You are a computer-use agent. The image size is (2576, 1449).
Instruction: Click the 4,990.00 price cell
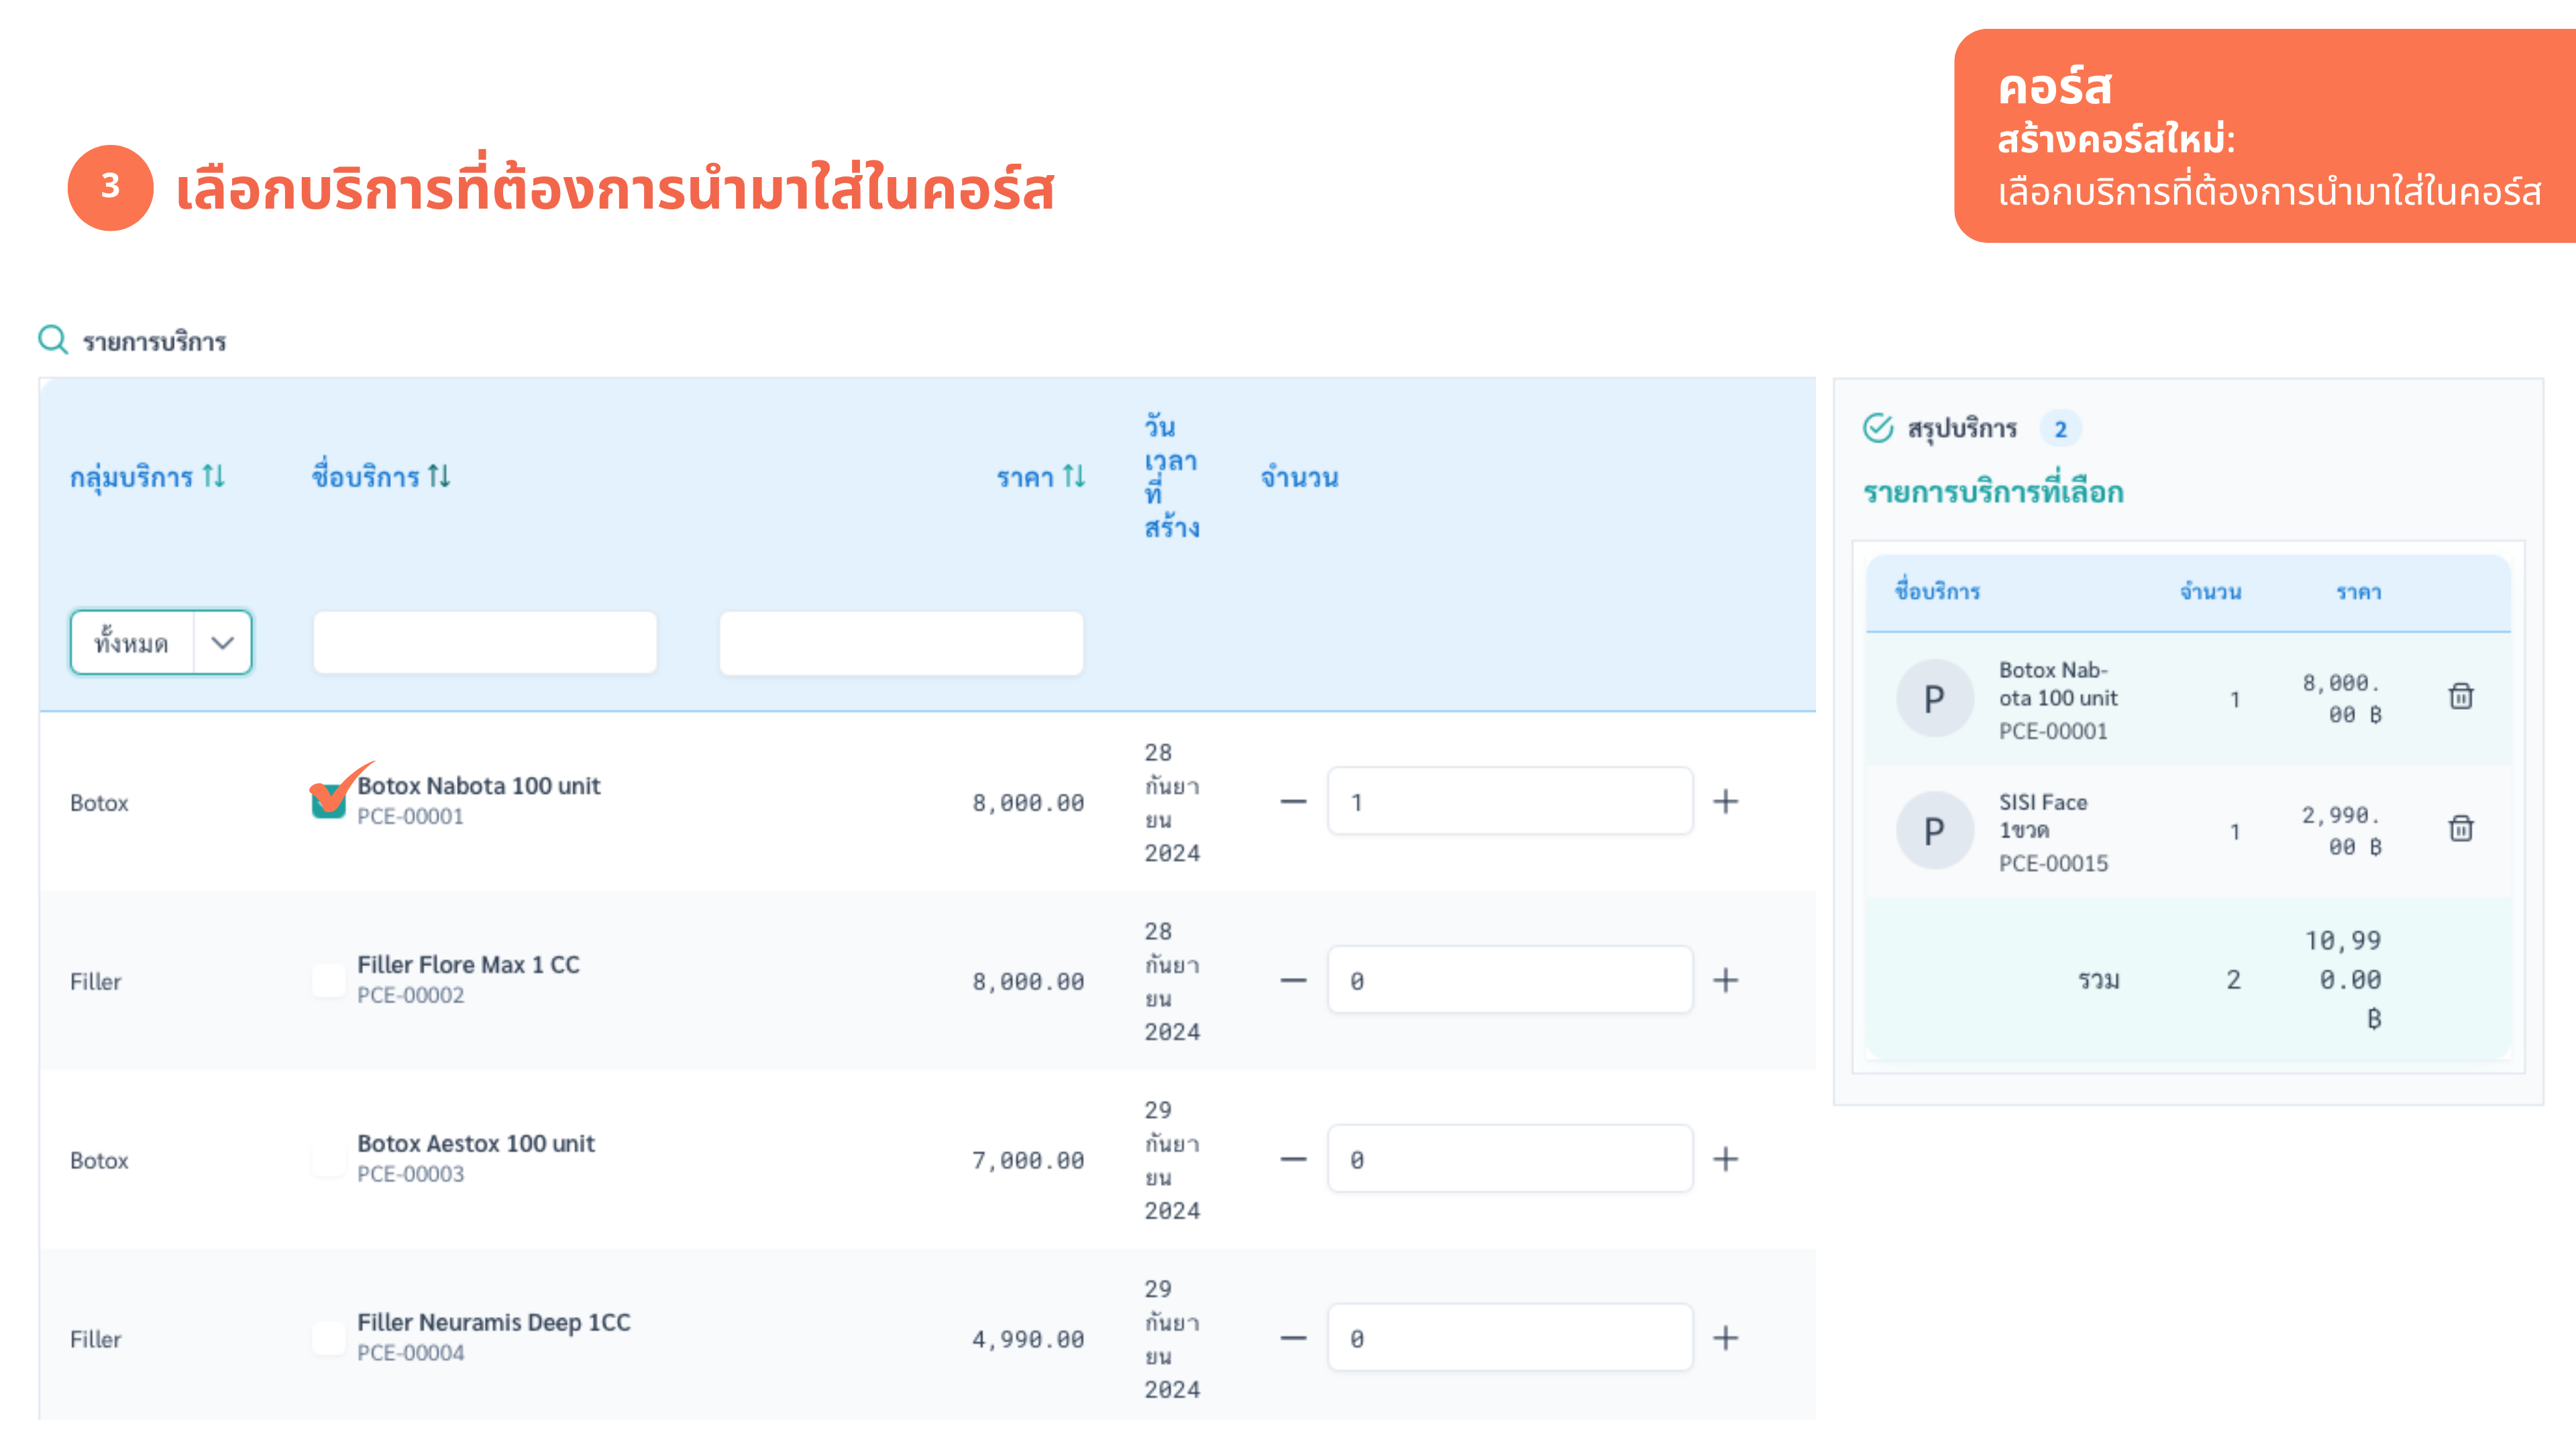1028,1339
